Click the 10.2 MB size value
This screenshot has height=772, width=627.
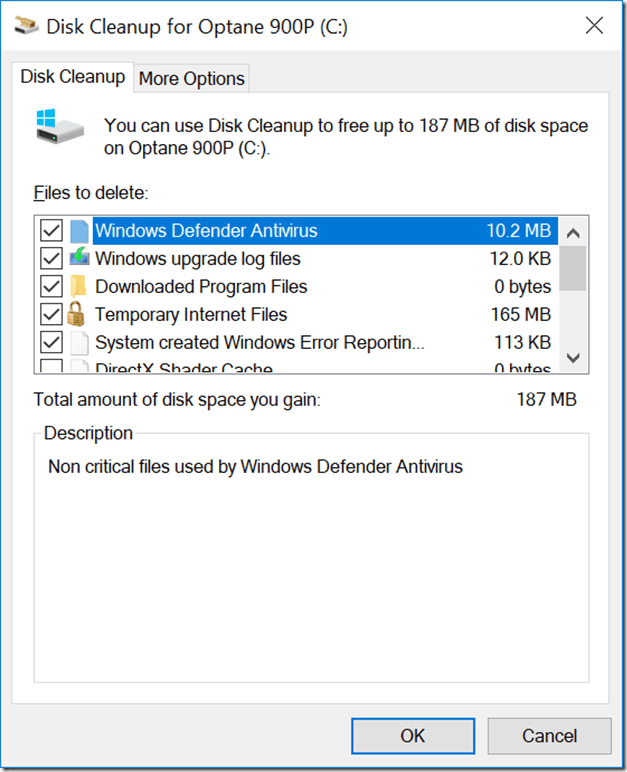pyautogui.click(x=519, y=230)
